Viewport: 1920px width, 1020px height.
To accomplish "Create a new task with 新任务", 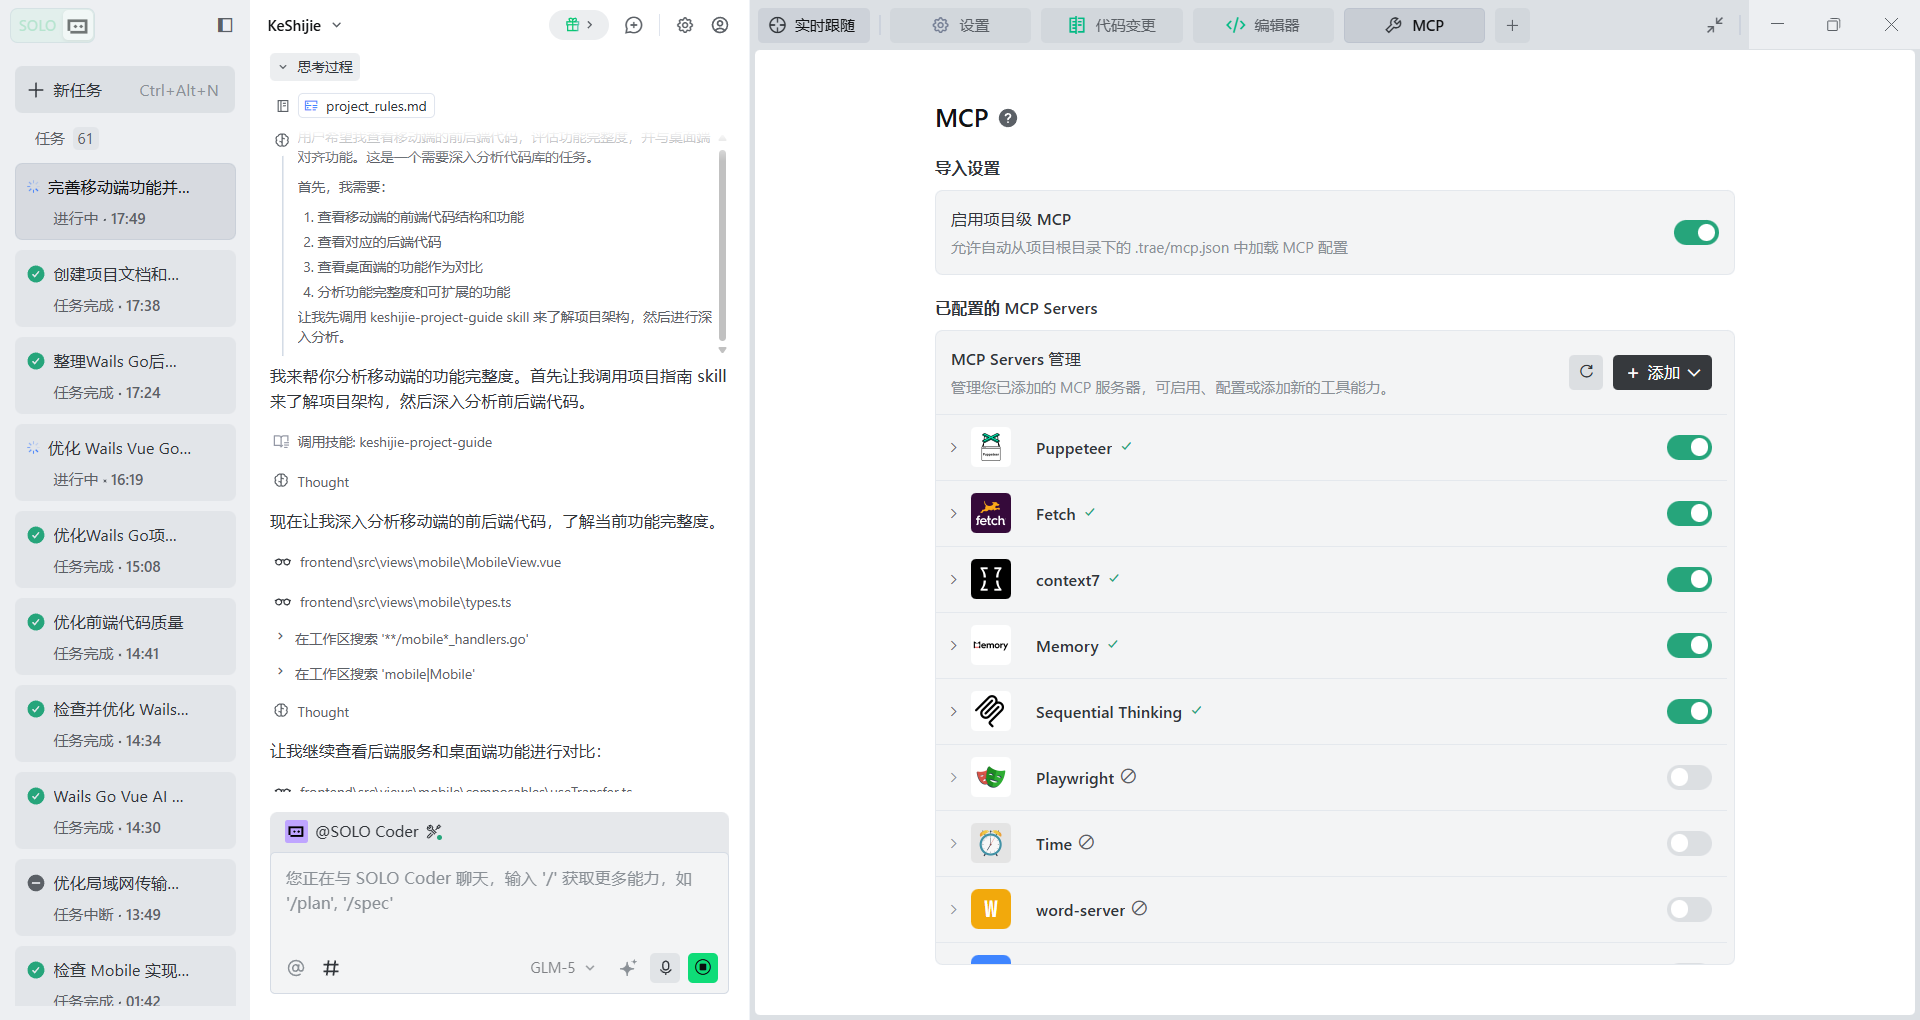I will [x=125, y=90].
